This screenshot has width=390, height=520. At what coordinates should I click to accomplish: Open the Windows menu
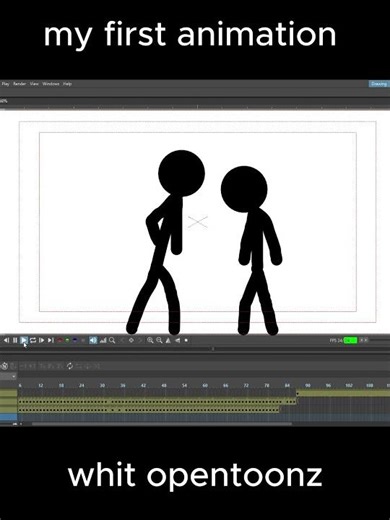[51, 84]
